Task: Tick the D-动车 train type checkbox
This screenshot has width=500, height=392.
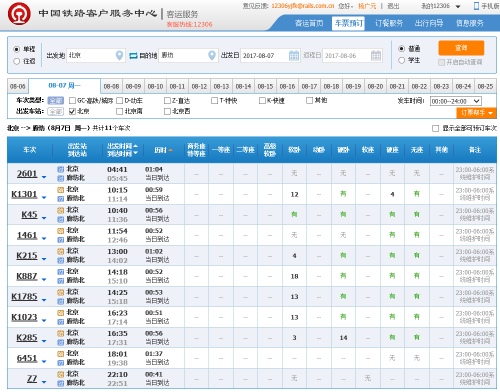Action: (119, 100)
